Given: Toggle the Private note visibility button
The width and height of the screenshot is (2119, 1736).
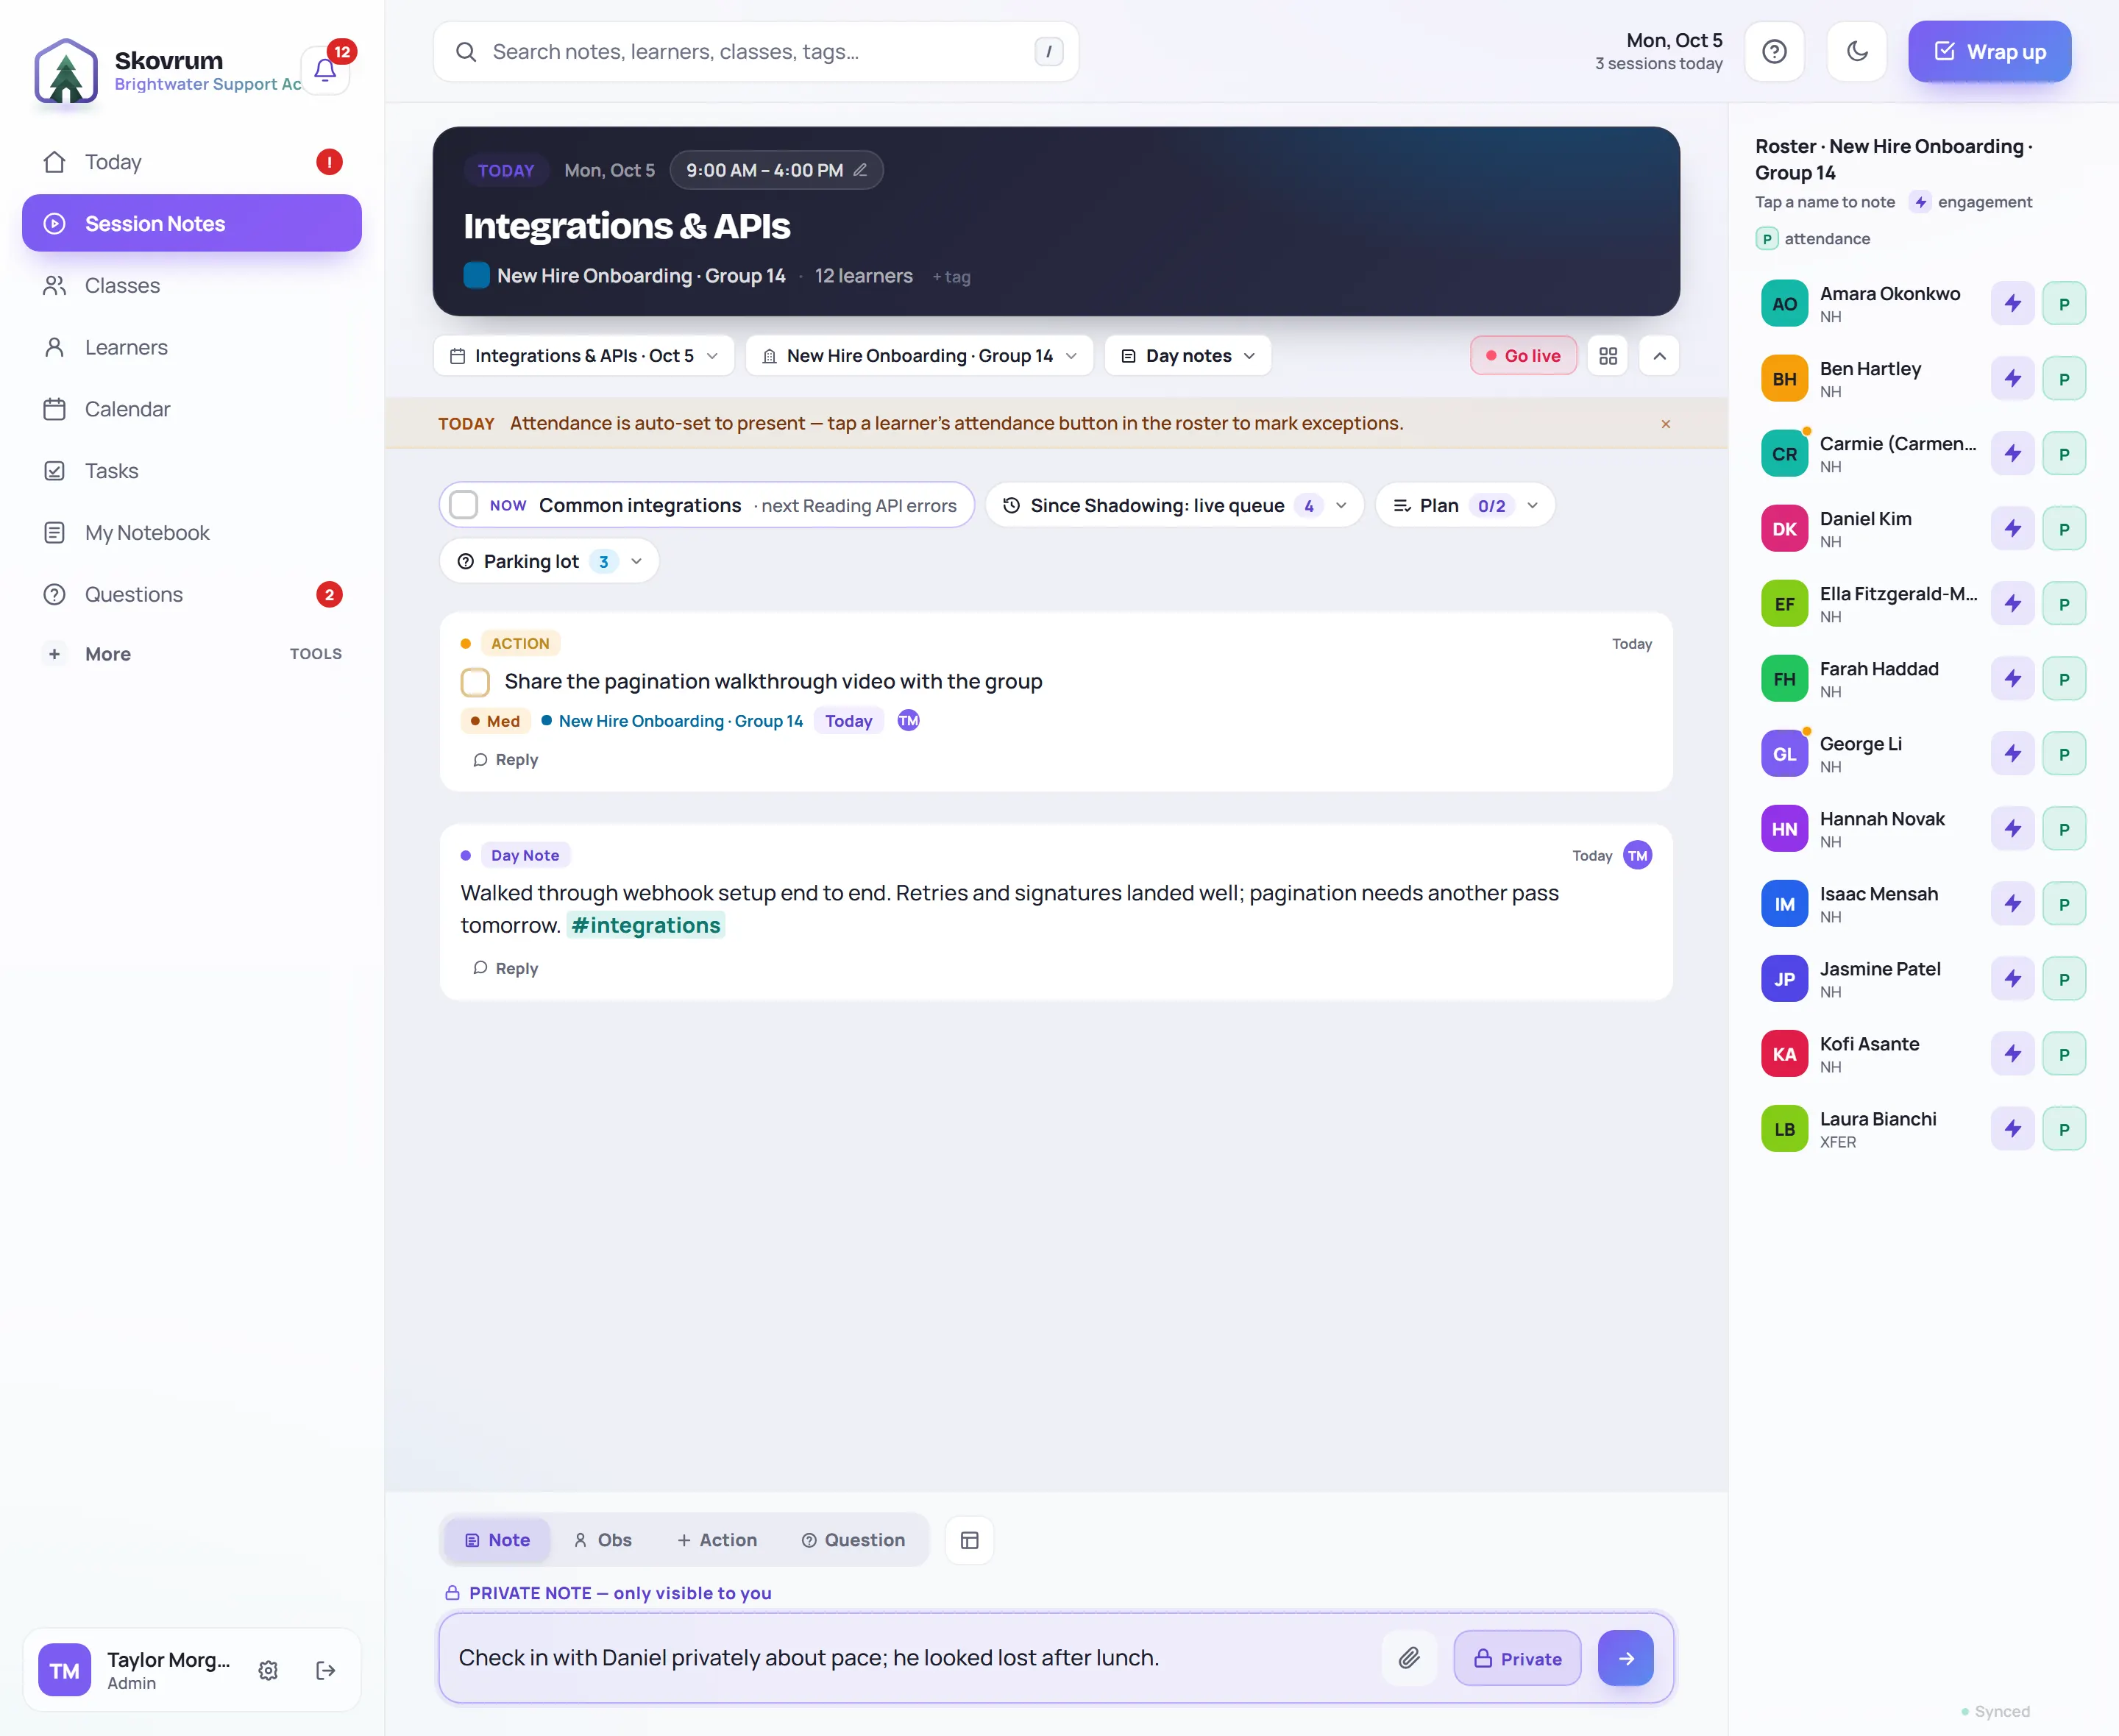Looking at the screenshot, I should [x=1517, y=1658].
